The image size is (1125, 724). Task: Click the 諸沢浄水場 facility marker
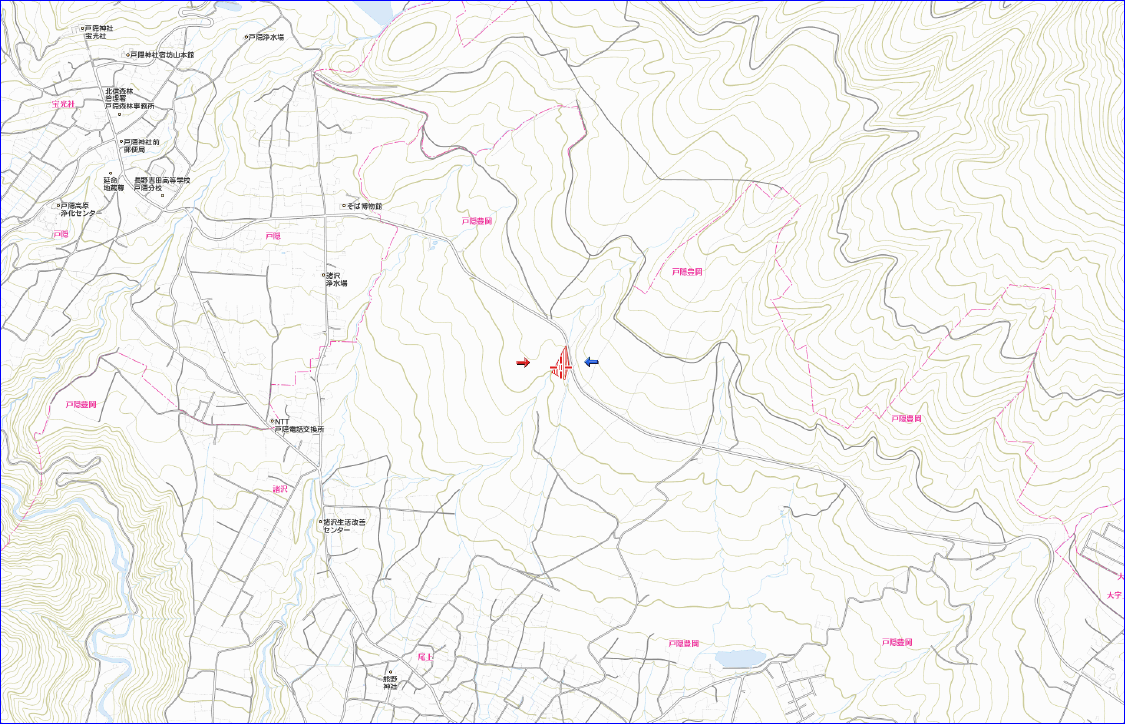coord(324,276)
